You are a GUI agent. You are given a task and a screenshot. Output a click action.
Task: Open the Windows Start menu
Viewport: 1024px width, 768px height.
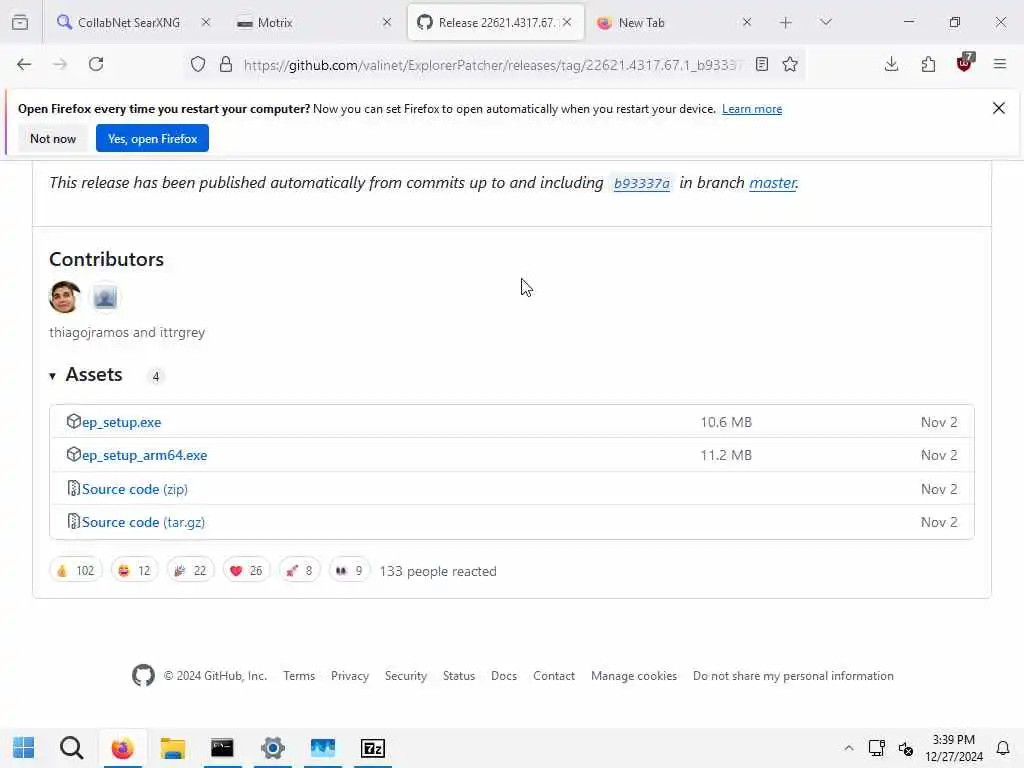24,748
